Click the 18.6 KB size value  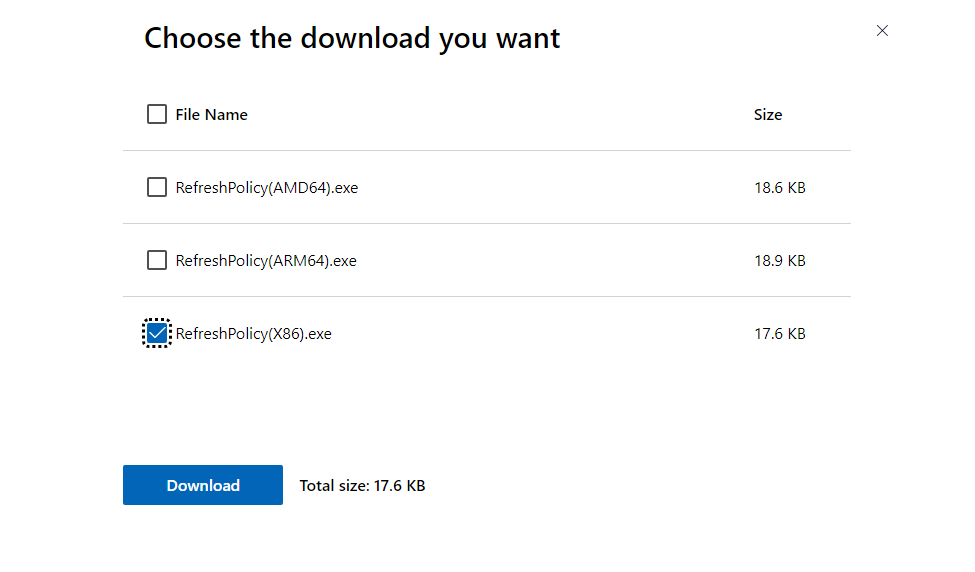[x=779, y=187]
